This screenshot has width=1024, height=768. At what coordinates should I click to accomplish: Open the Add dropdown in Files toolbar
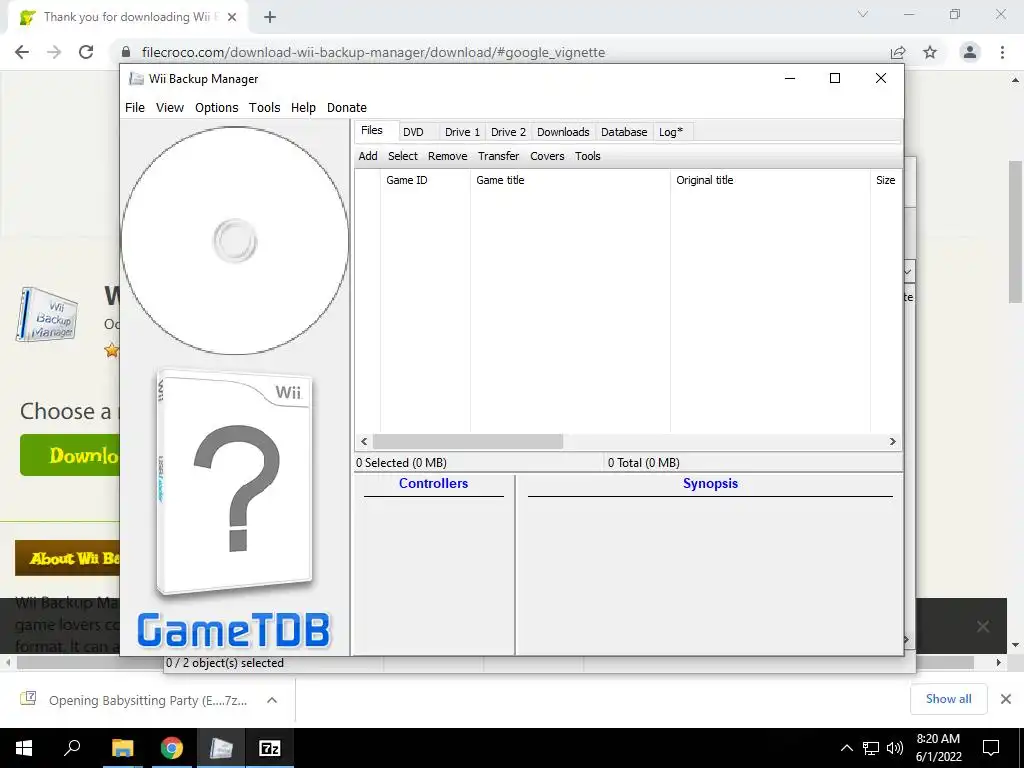tap(368, 156)
